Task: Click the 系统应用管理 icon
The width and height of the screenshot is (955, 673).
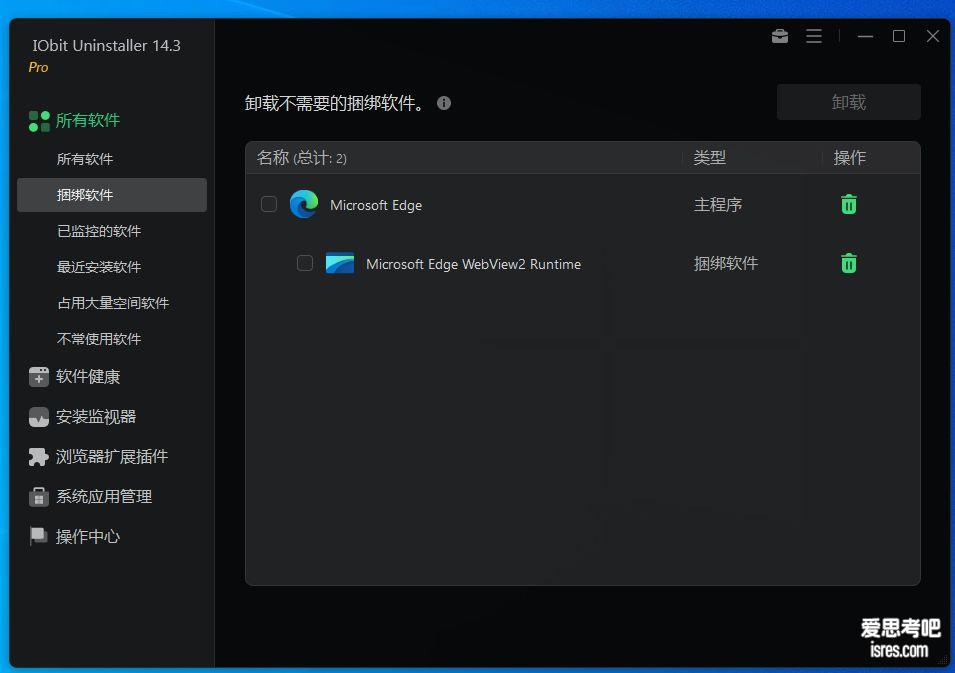Action: 38,496
